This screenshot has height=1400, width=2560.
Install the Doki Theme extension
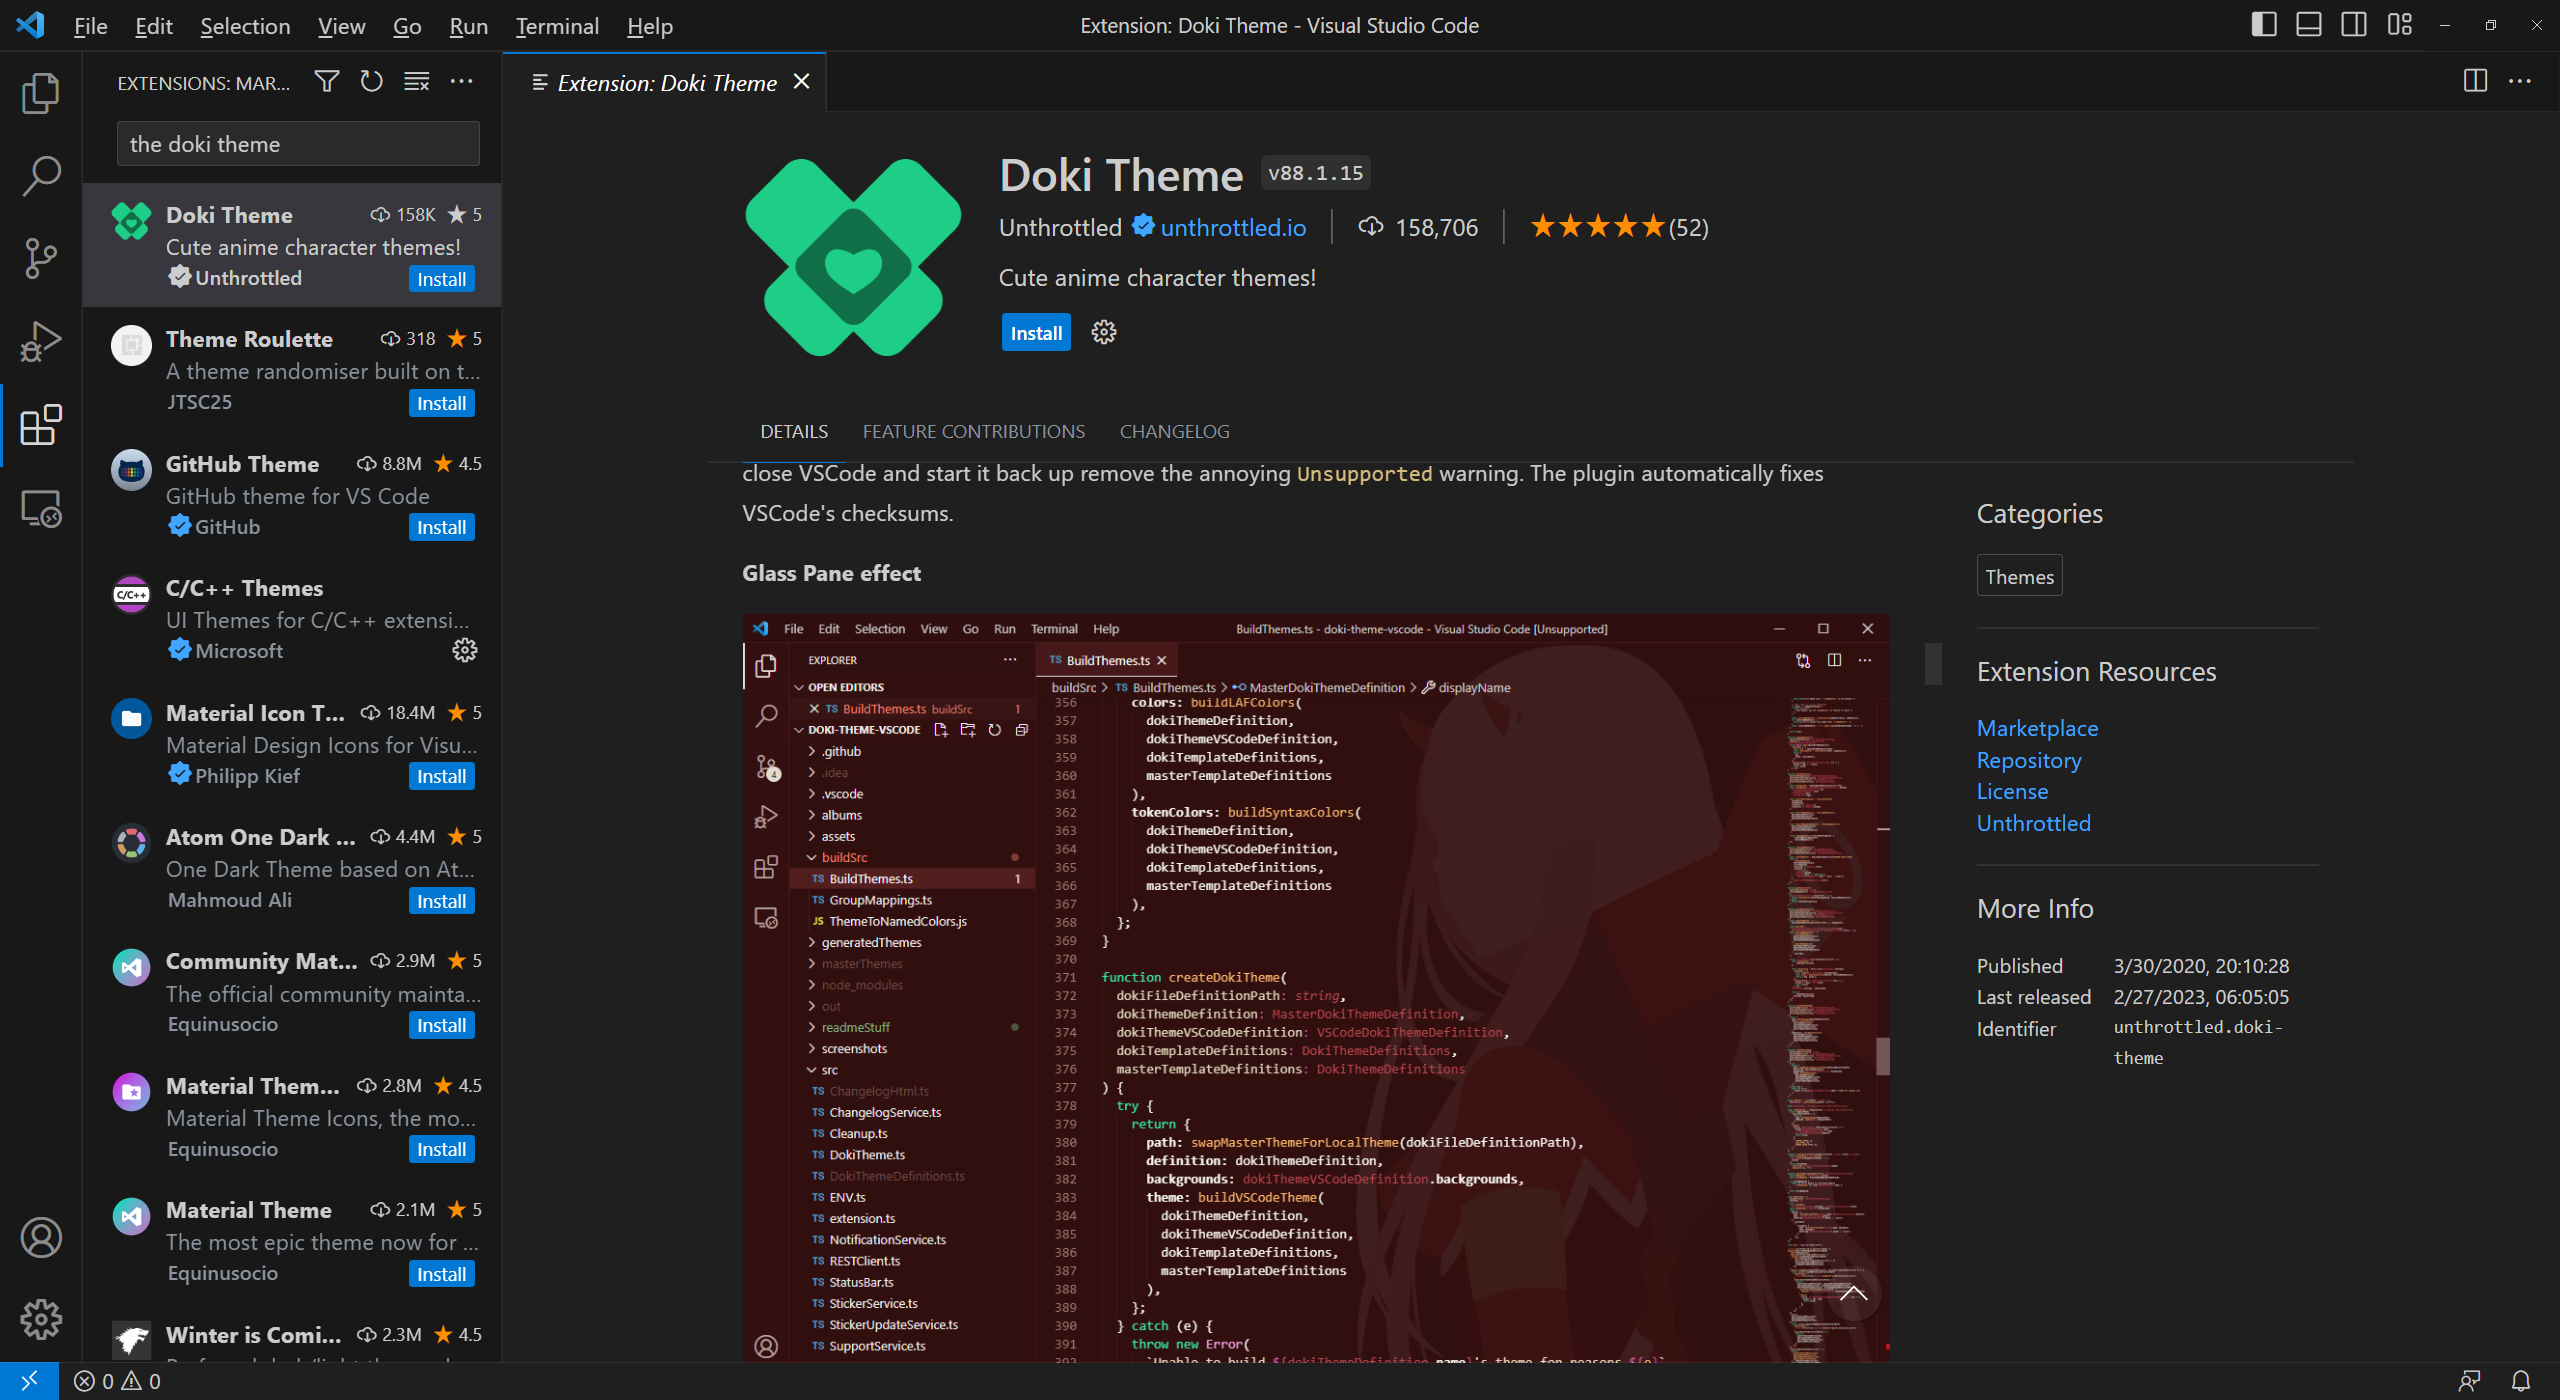click(x=1035, y=333)
